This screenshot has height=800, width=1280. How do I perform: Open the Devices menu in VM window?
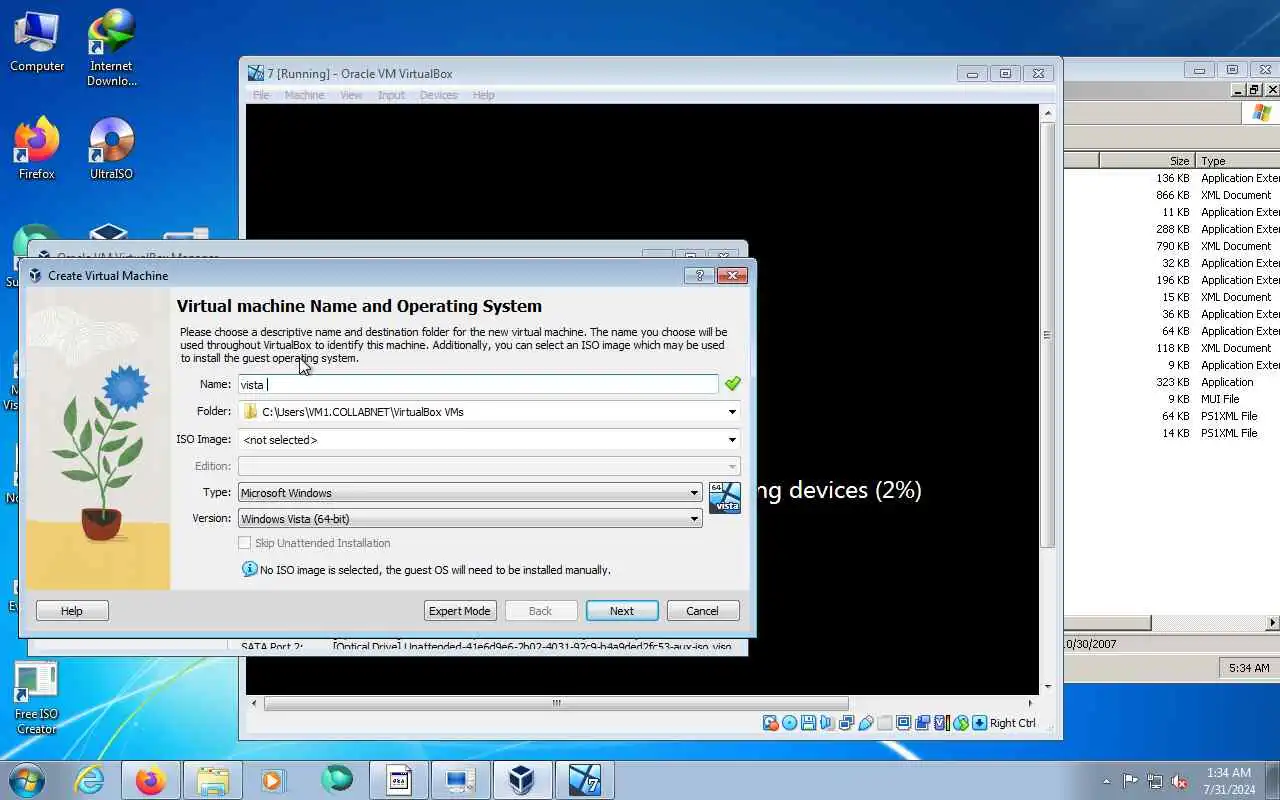pos(438,95)
